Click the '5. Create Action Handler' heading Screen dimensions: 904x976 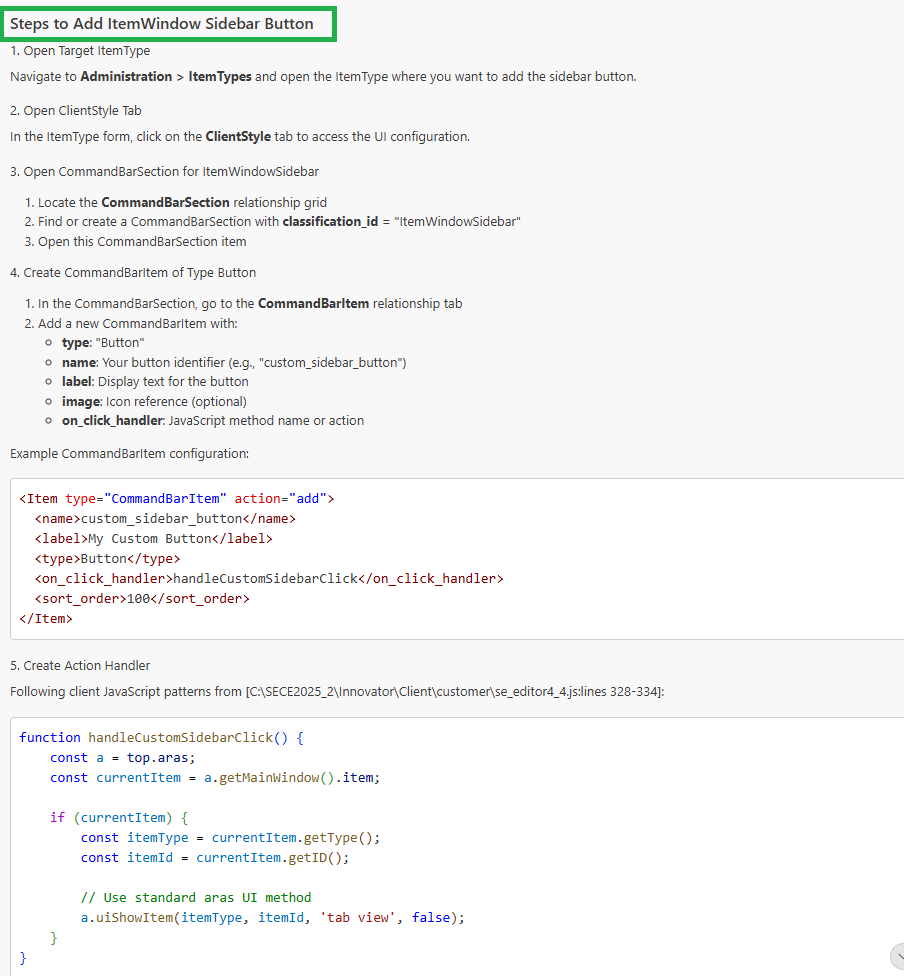(x=80, y=666)
